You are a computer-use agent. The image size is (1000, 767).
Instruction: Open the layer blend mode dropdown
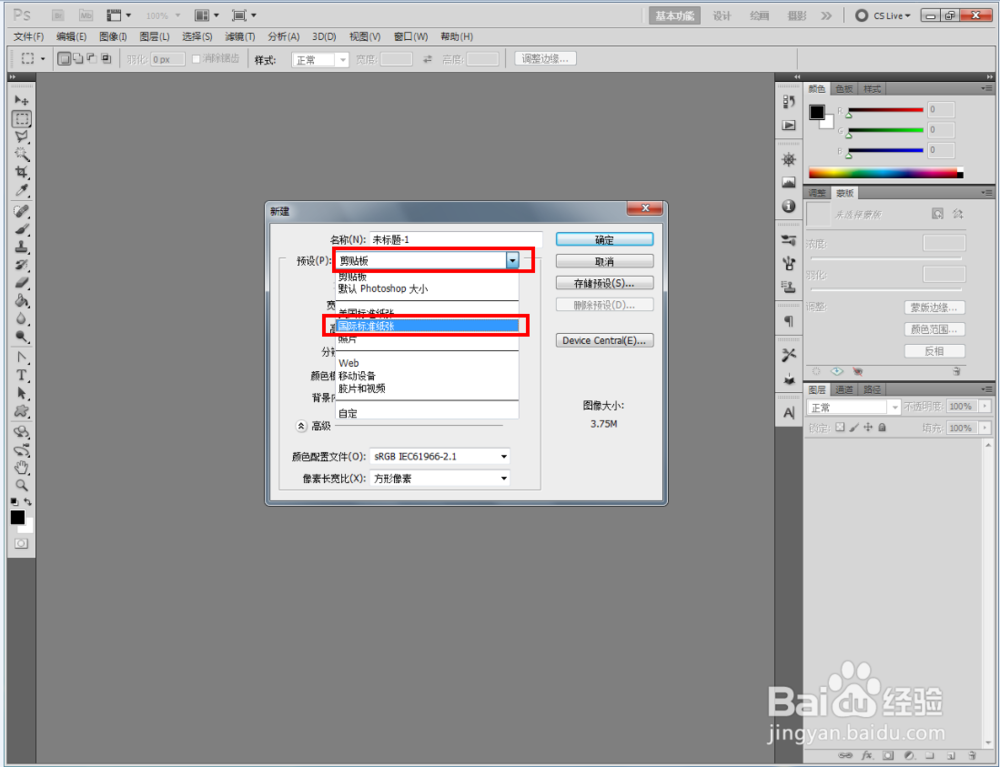point(853,407)
